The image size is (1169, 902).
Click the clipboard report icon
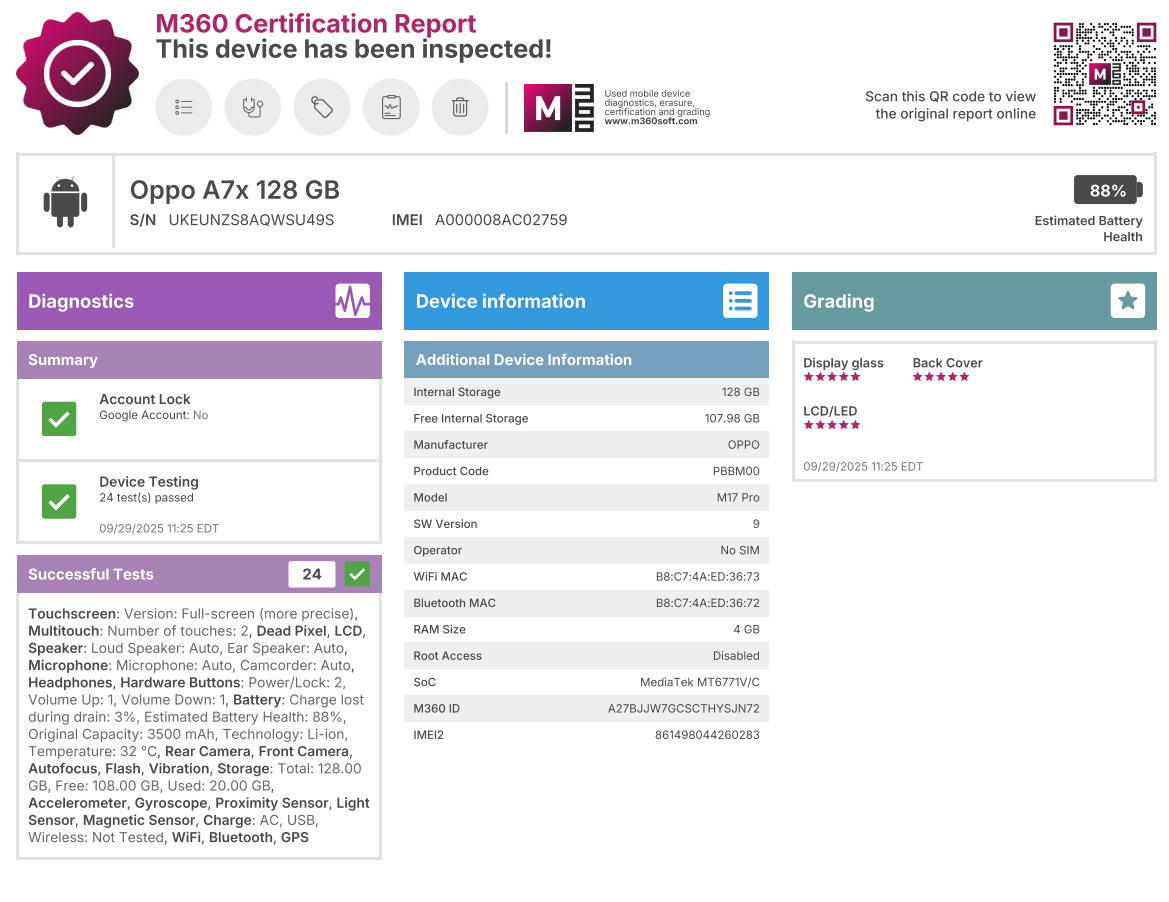(391, 107)
